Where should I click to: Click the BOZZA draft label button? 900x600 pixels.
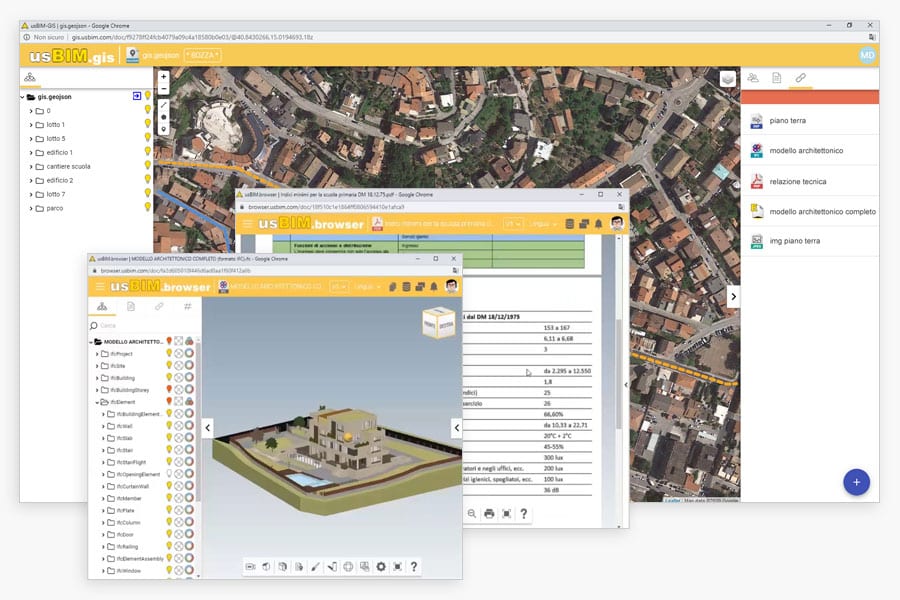pos(203,55)
